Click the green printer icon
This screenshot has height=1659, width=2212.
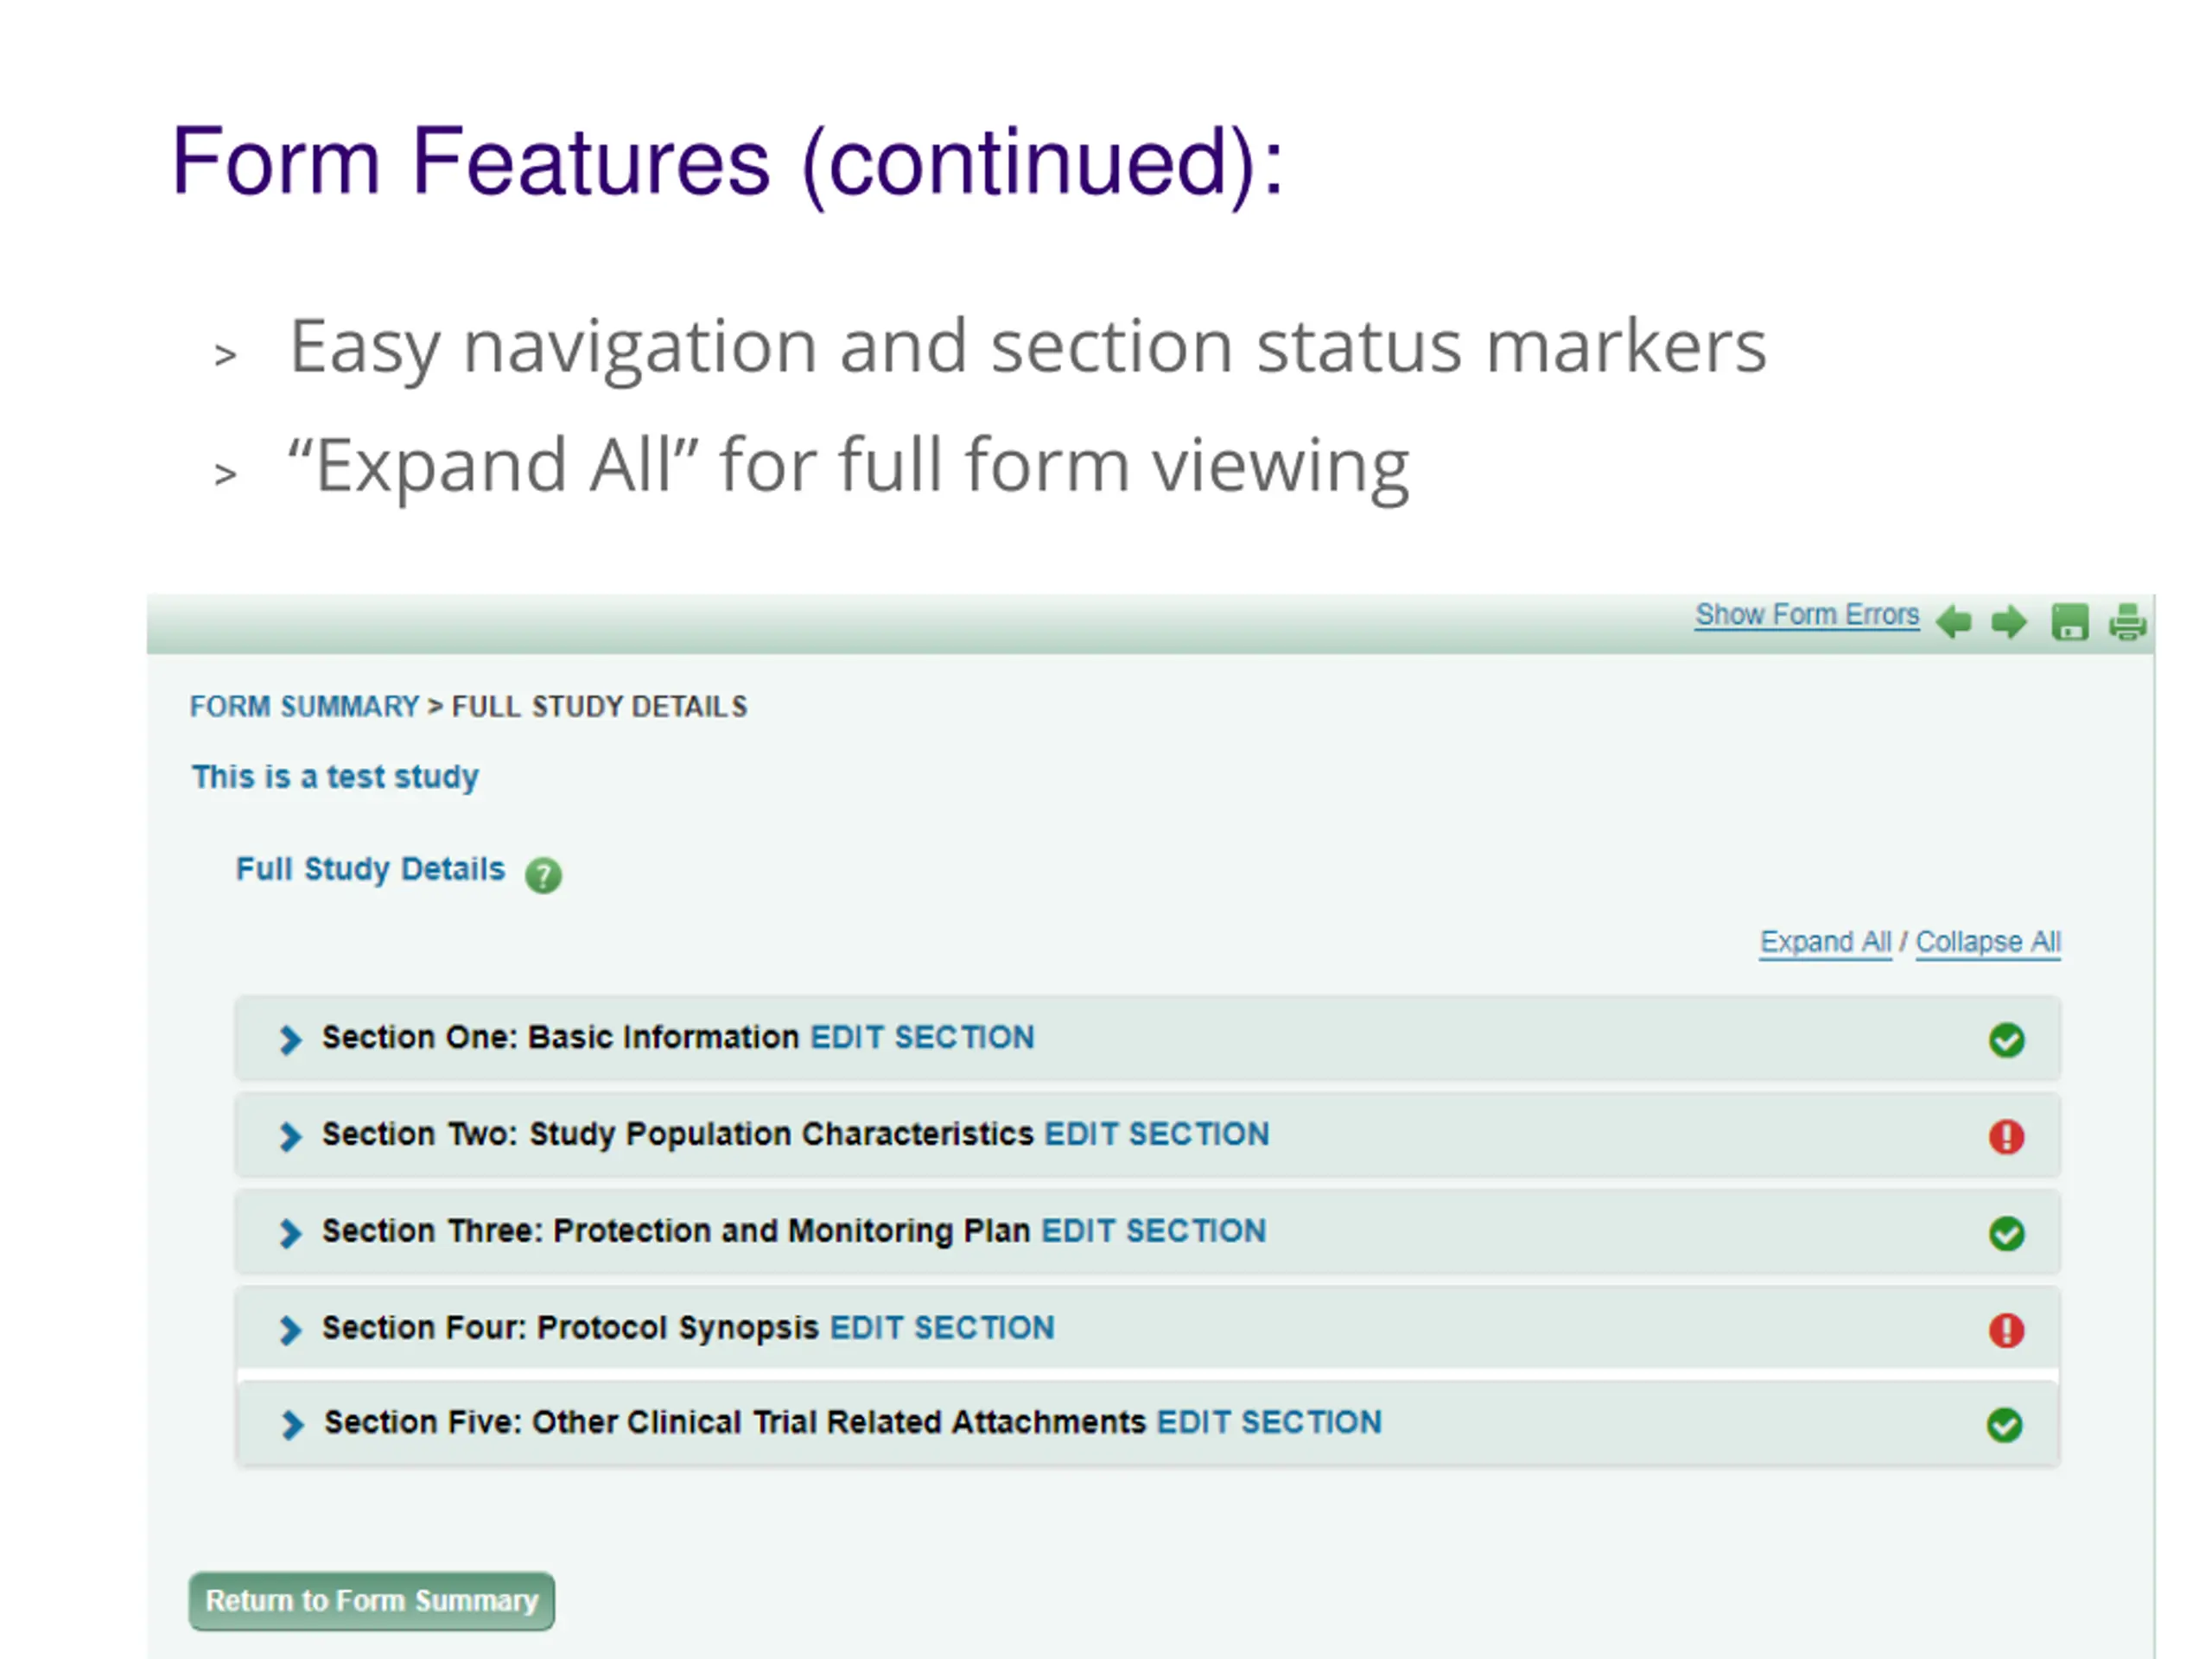(x=2127, y=622)
